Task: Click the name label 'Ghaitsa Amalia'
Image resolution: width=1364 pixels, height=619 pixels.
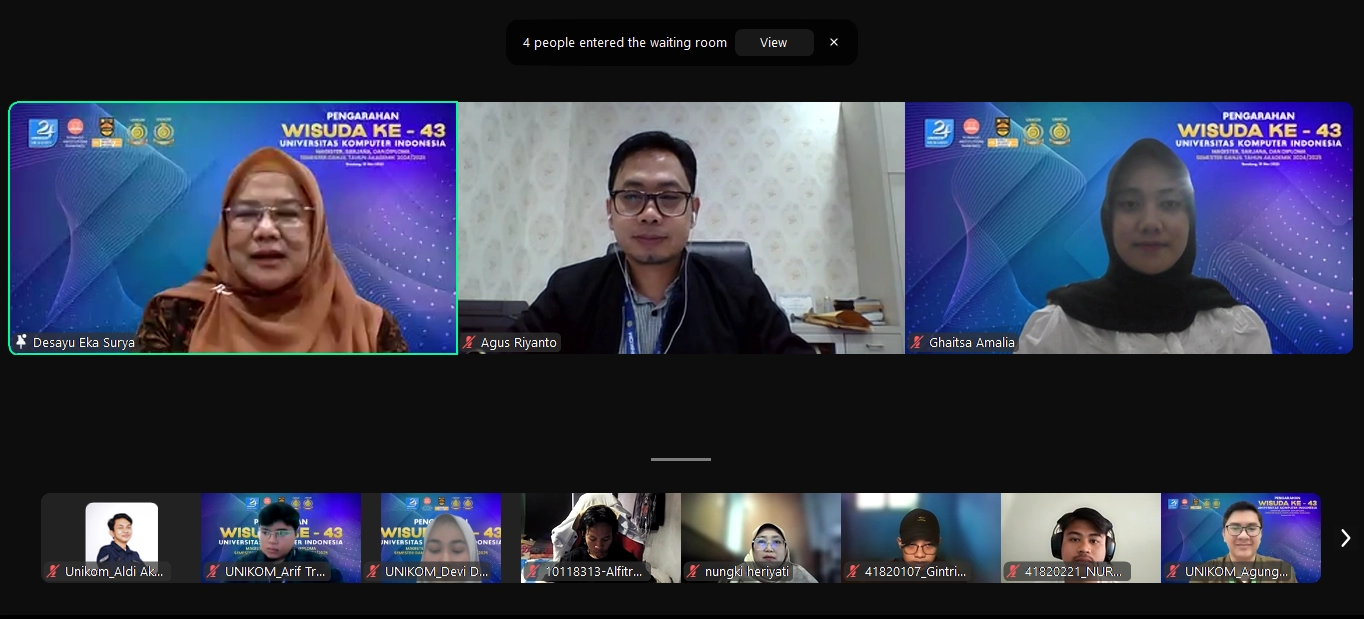Action: click(x=972, y=342)
